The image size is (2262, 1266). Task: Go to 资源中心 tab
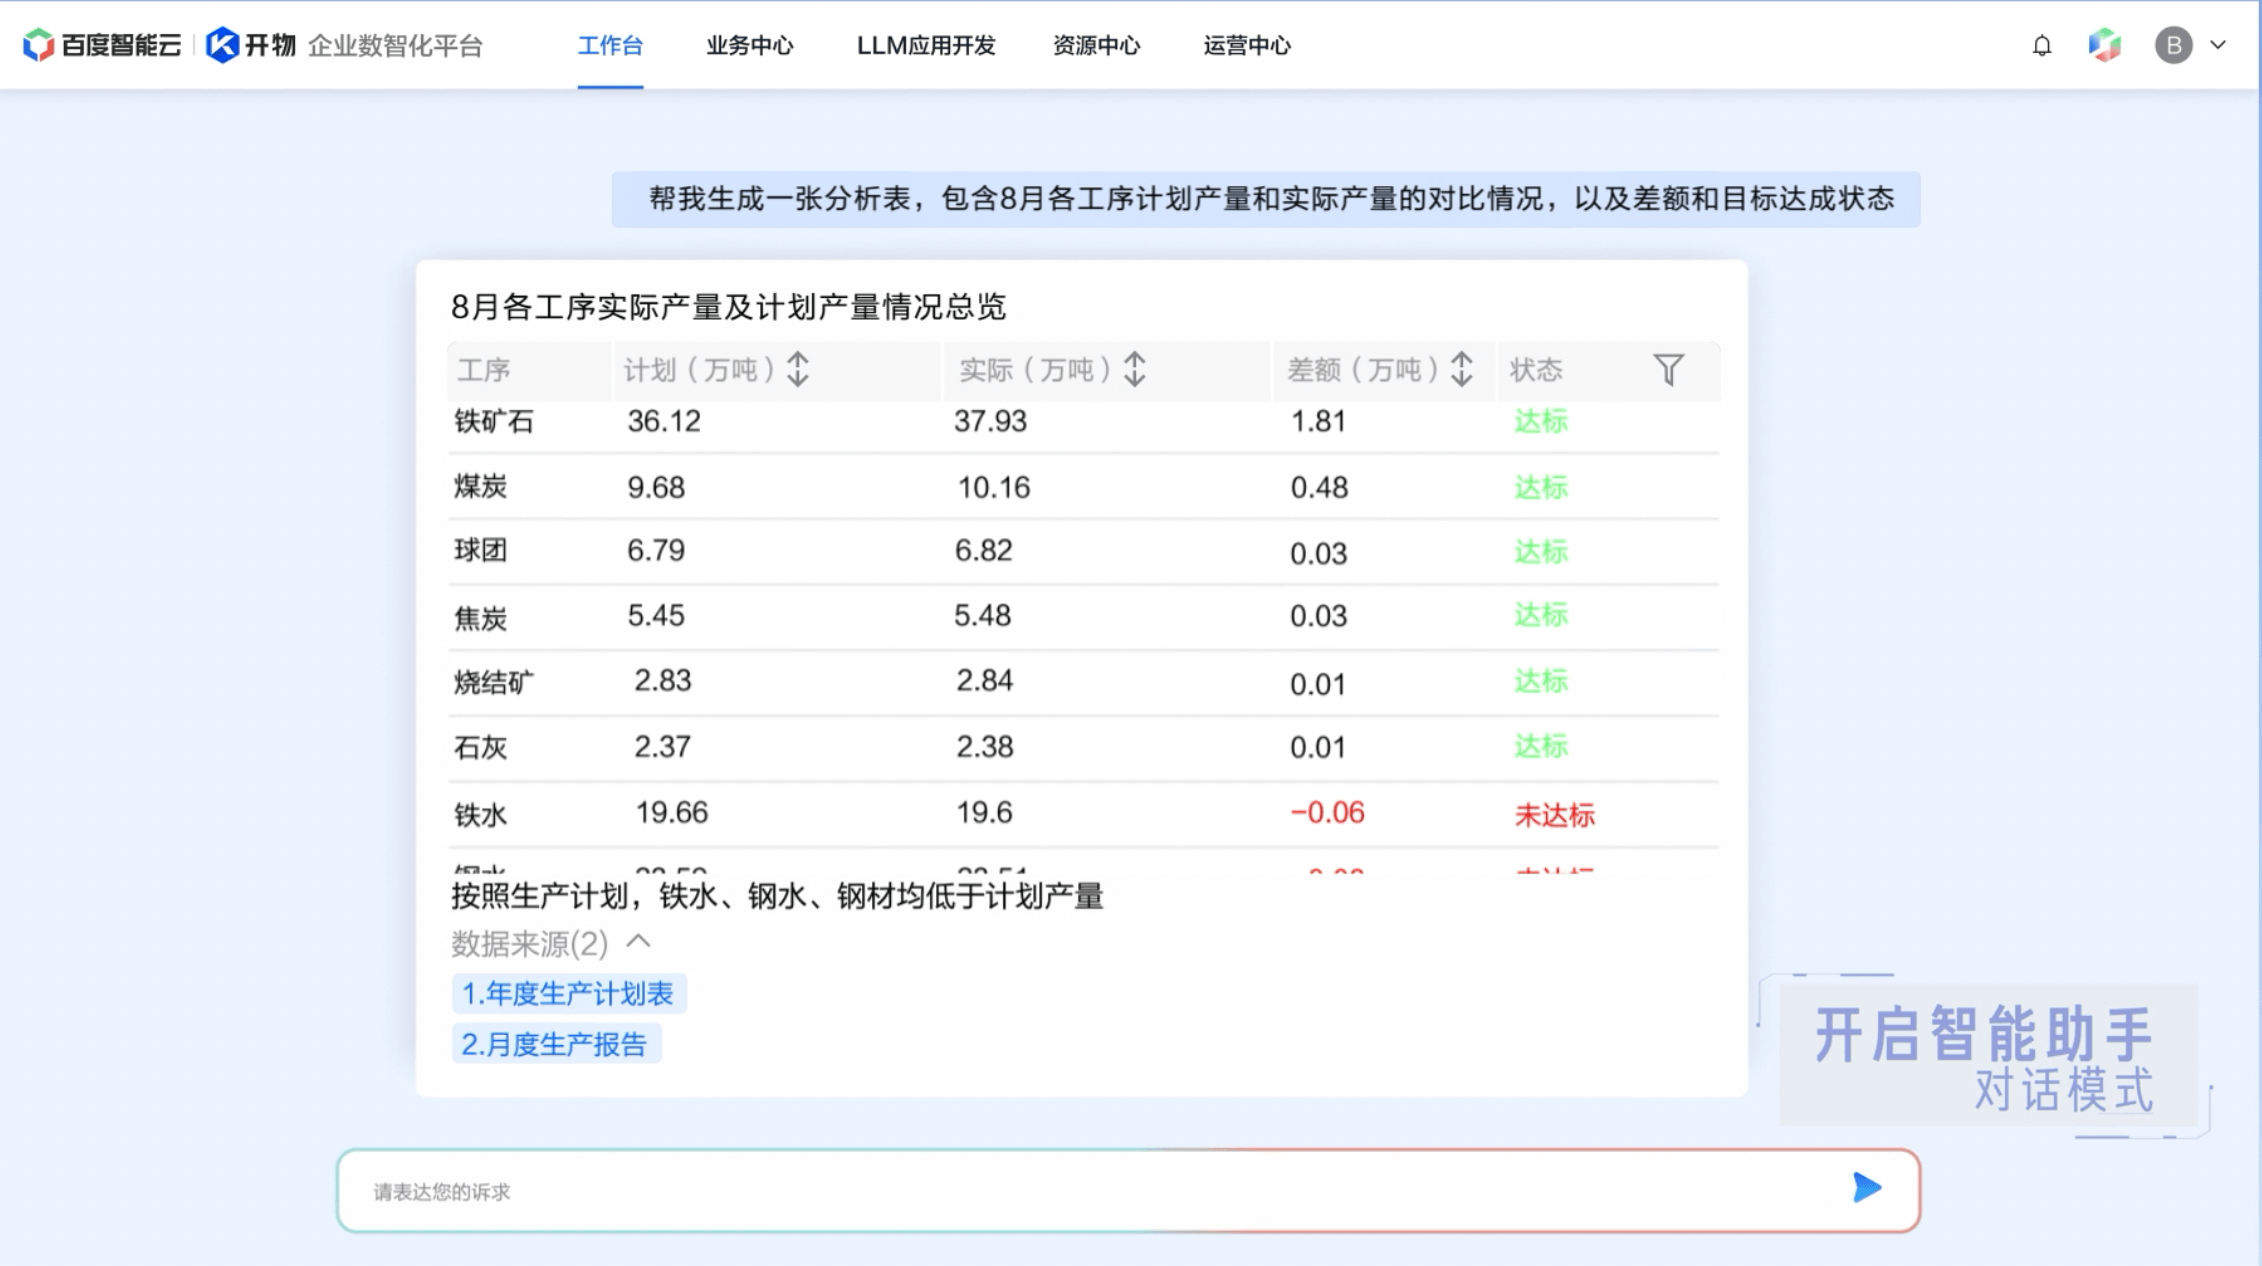pos(1096,45)
